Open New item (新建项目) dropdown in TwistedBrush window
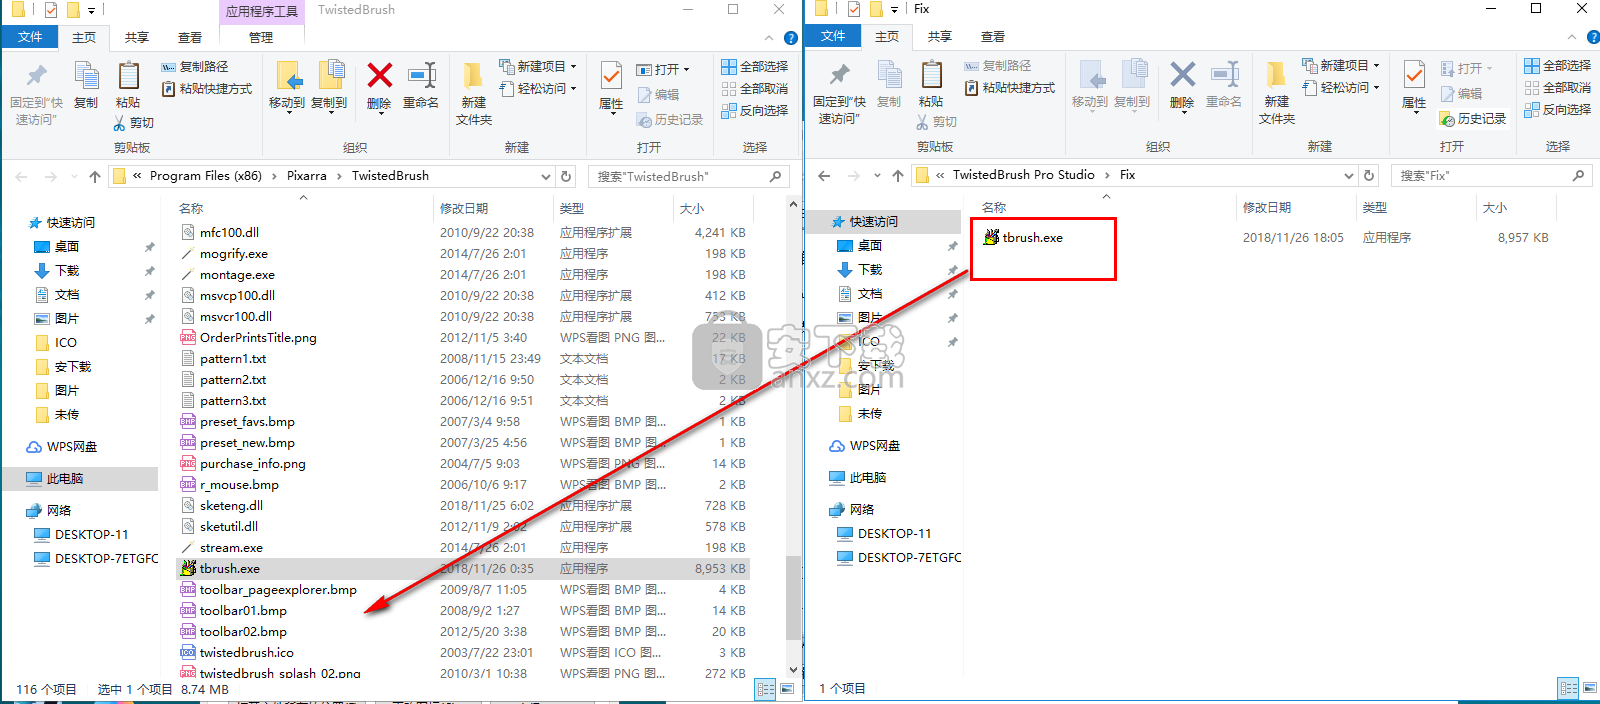This screenshot has height=704, width=1600. (x=538, y=67)
